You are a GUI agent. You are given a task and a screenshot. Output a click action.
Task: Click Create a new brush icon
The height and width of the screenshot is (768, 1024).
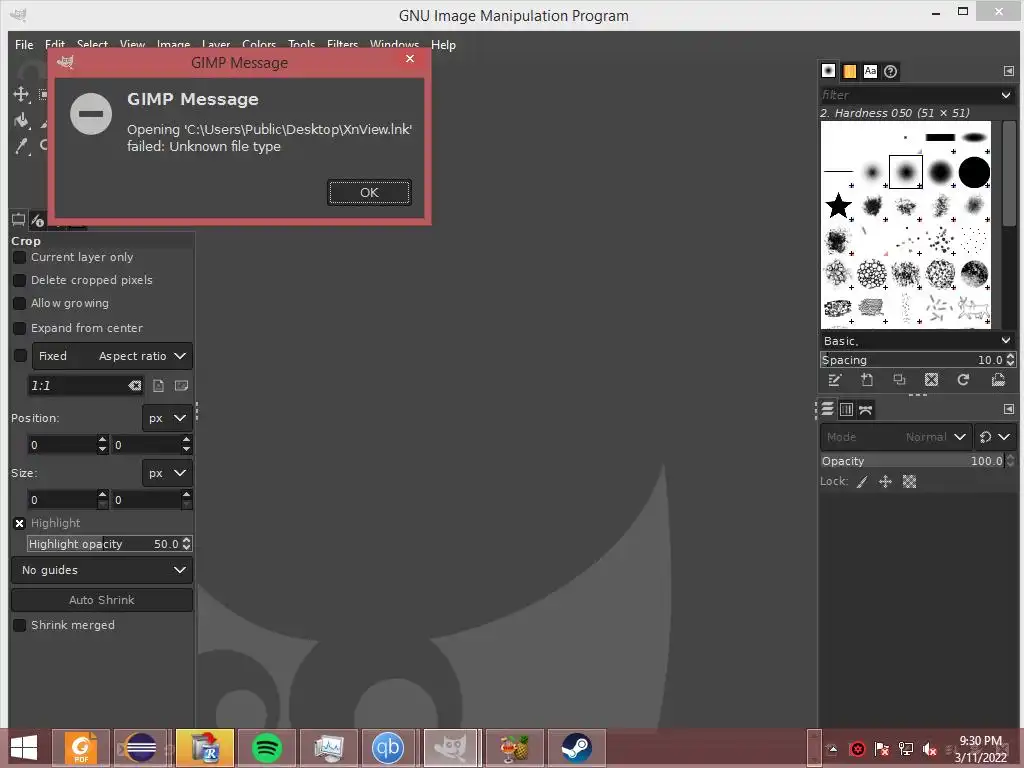click(867, 380)
